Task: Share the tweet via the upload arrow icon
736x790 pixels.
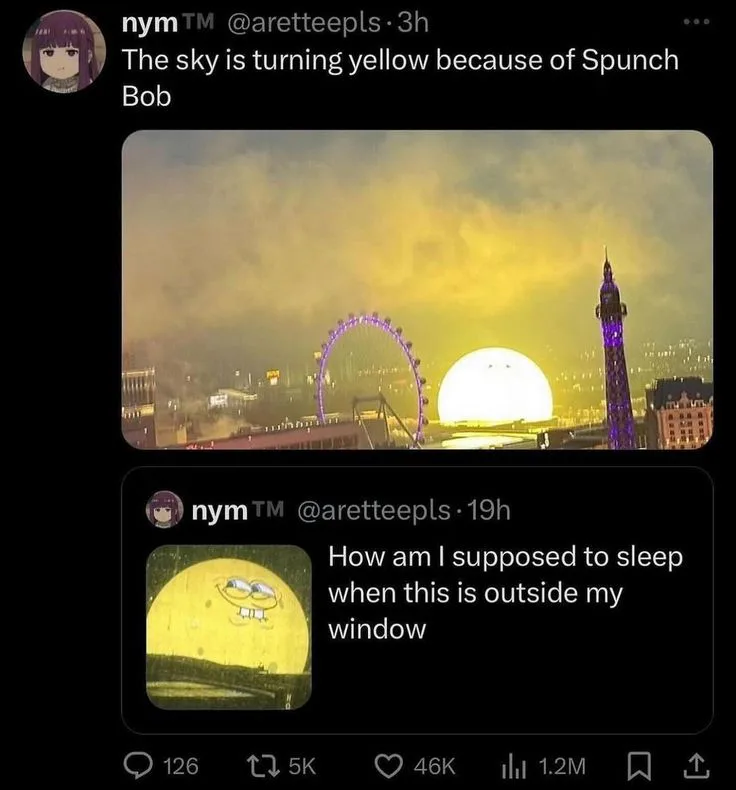Action: click(694, 765)
